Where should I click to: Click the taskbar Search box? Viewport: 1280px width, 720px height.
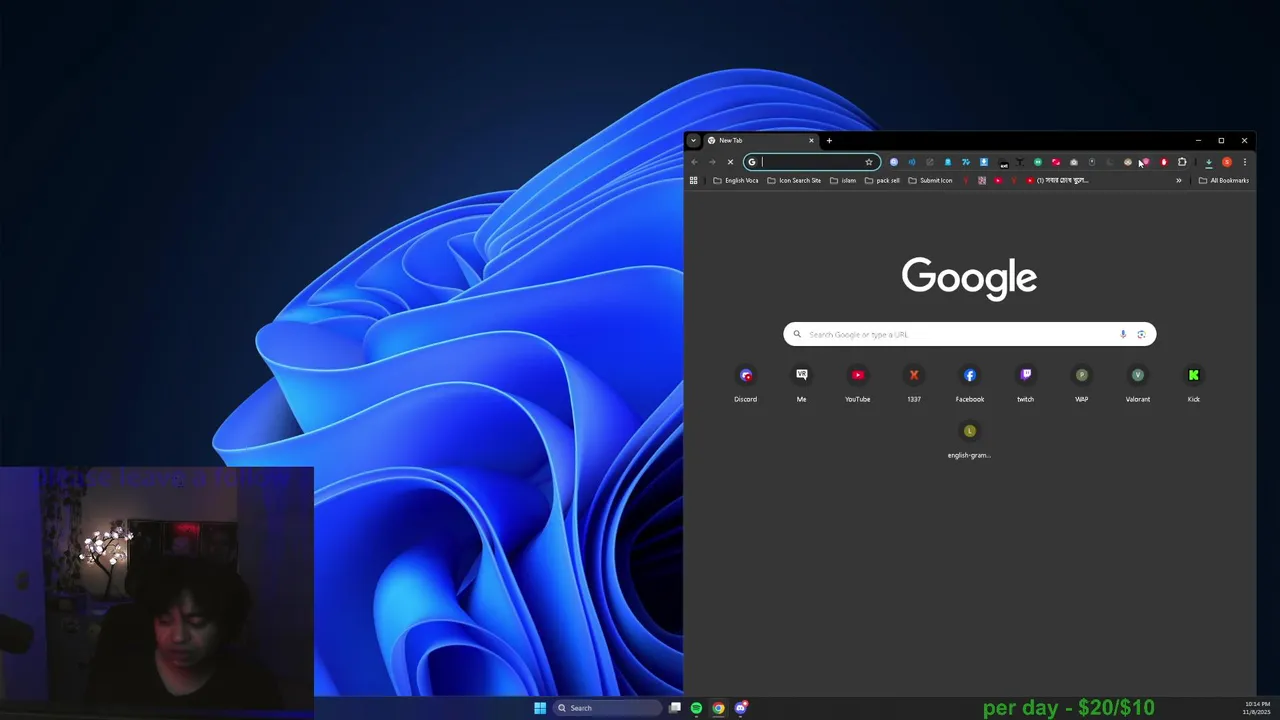pyautogui.click(x=607, y=708)
